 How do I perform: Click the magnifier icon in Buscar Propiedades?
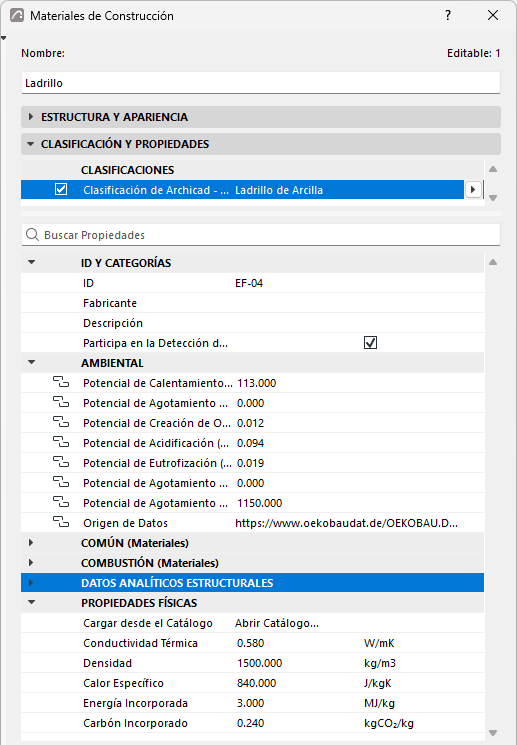32,235
